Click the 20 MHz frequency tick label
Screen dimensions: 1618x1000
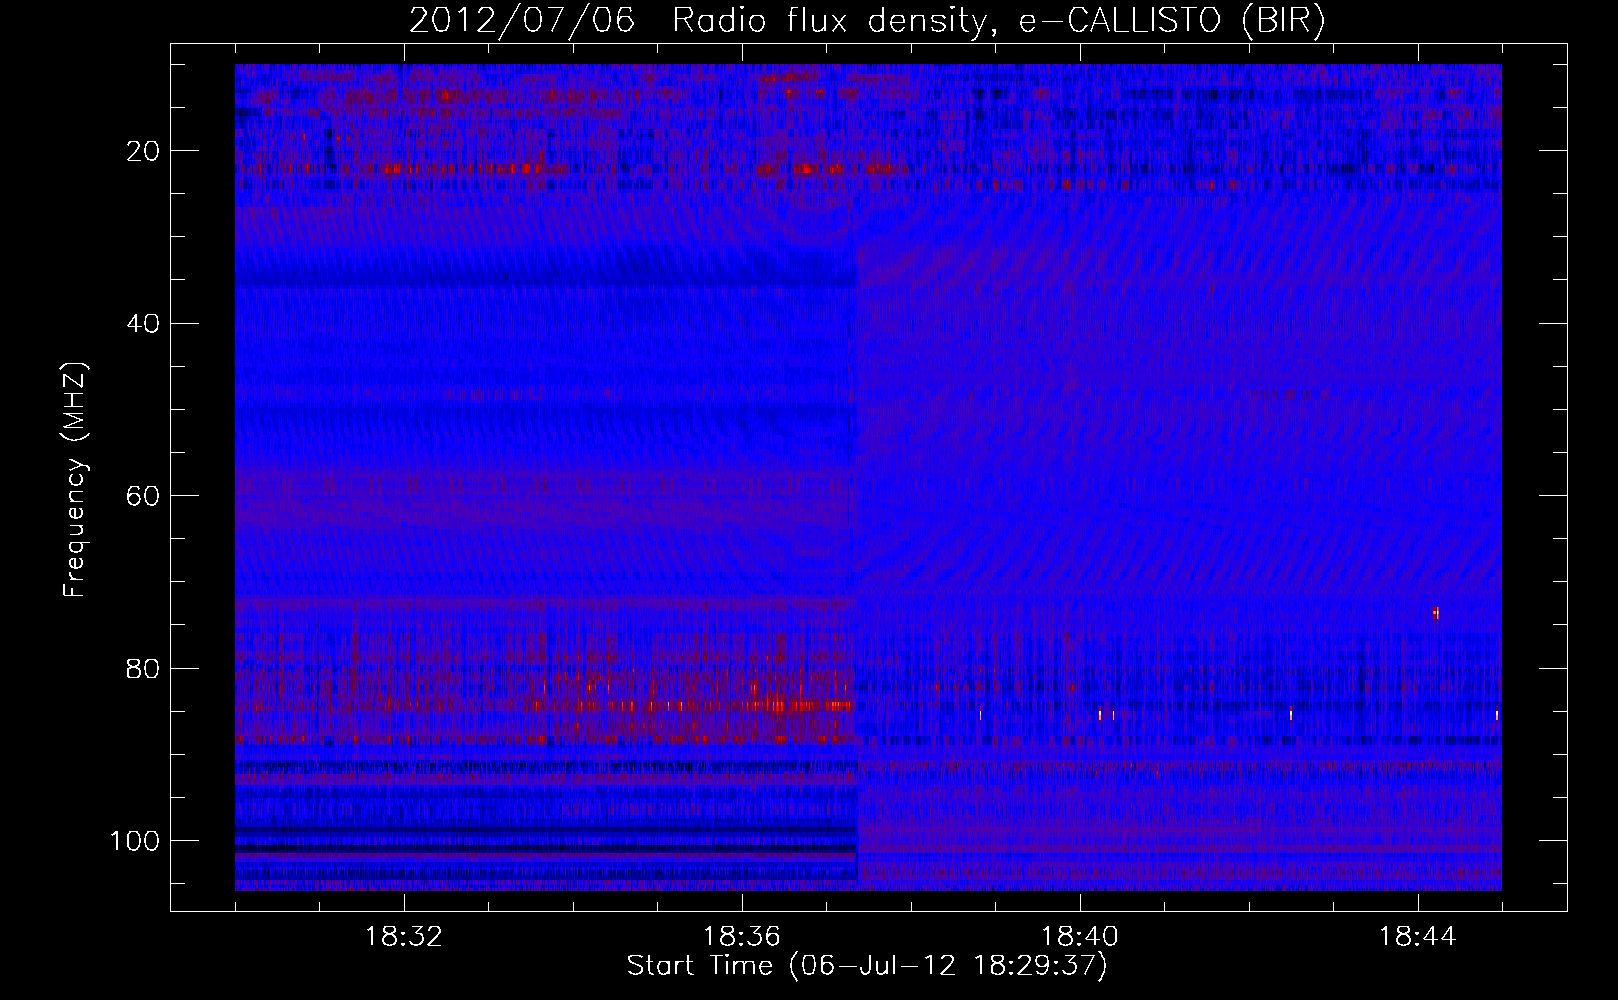pos(144,151)
